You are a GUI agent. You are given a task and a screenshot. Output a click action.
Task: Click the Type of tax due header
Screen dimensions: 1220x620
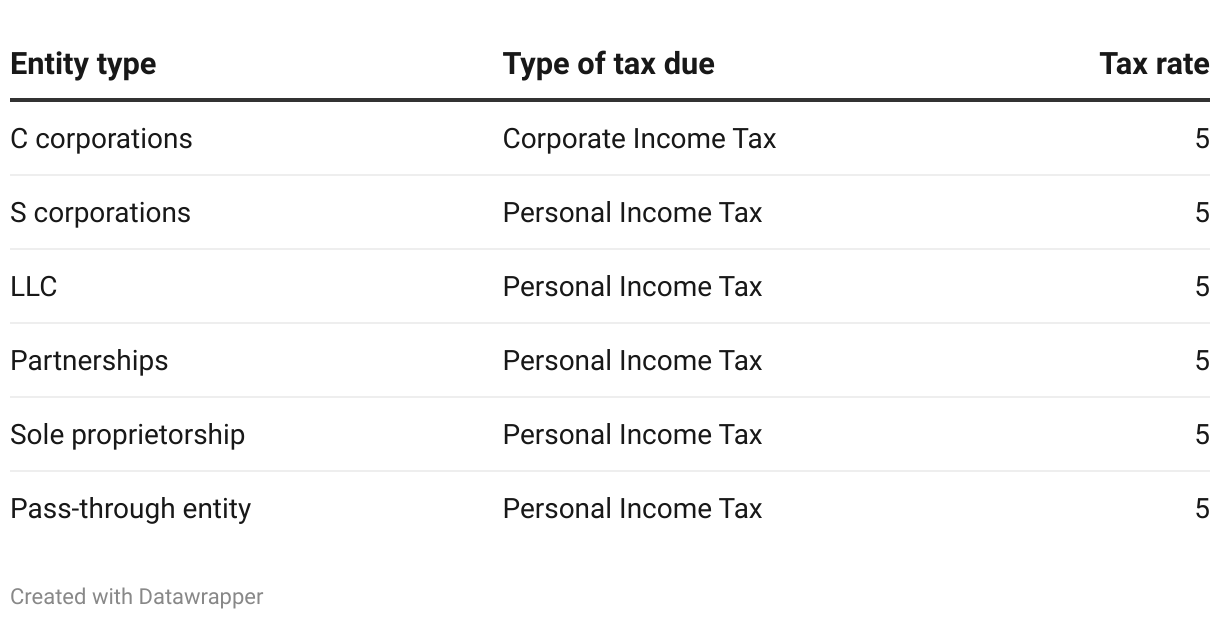coord(608,64)
